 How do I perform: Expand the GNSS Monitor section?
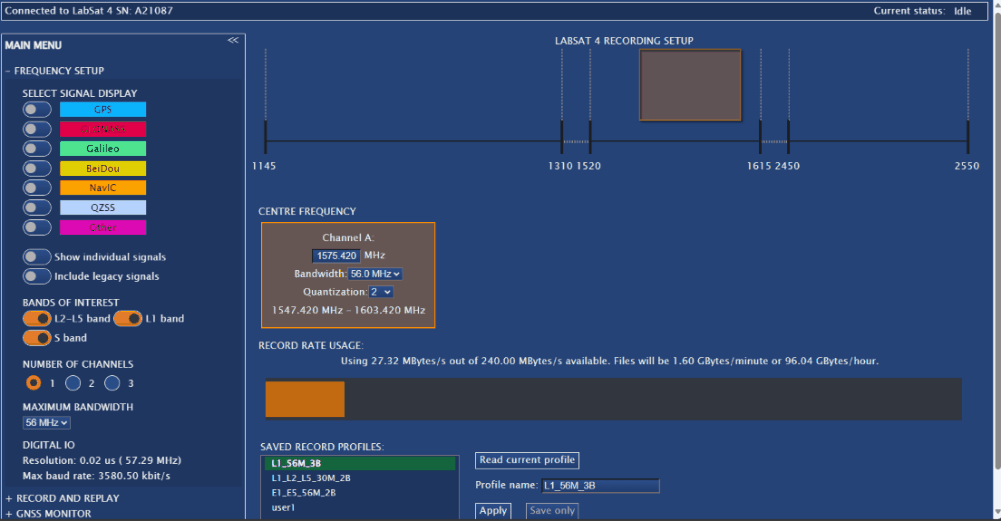(49, 513)
